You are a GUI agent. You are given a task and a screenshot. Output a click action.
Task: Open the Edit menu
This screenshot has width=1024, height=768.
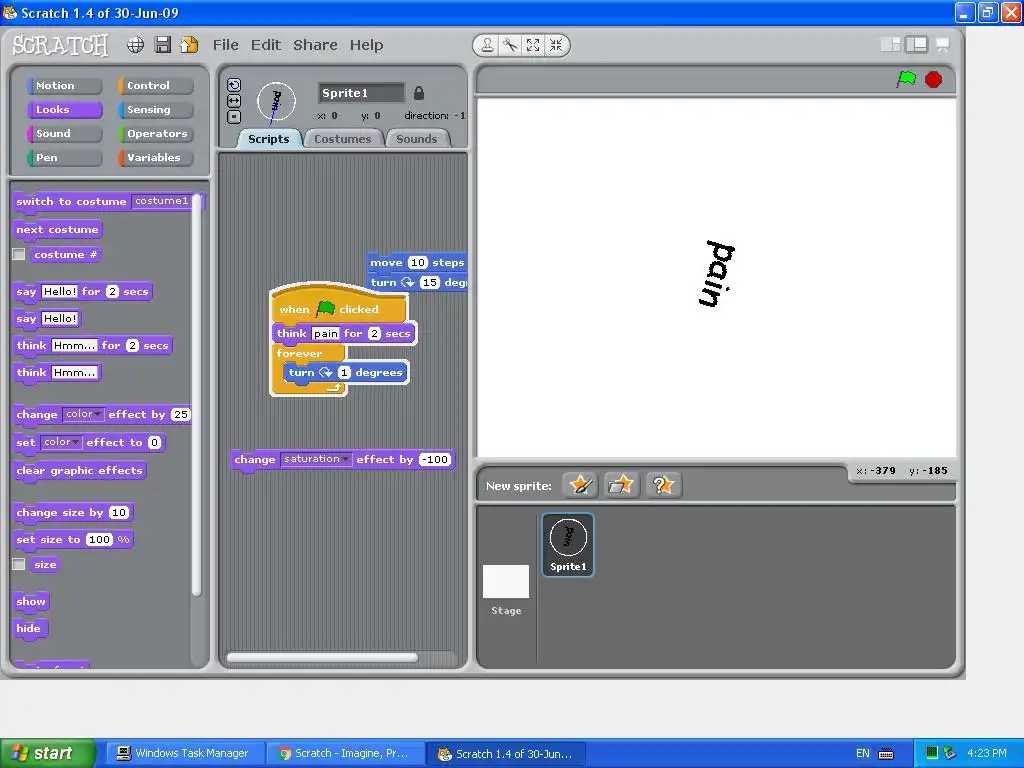(x=266, y=45)
